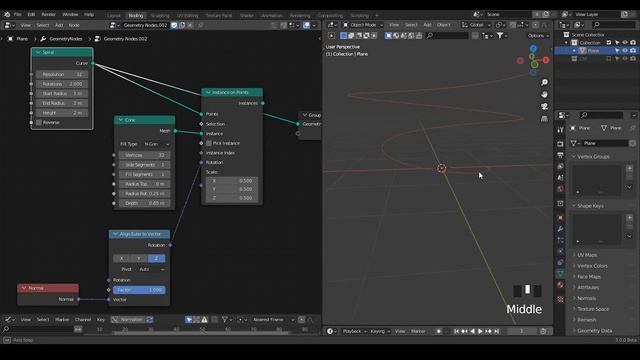Collapse the Spiral node

tap(38, 52)
